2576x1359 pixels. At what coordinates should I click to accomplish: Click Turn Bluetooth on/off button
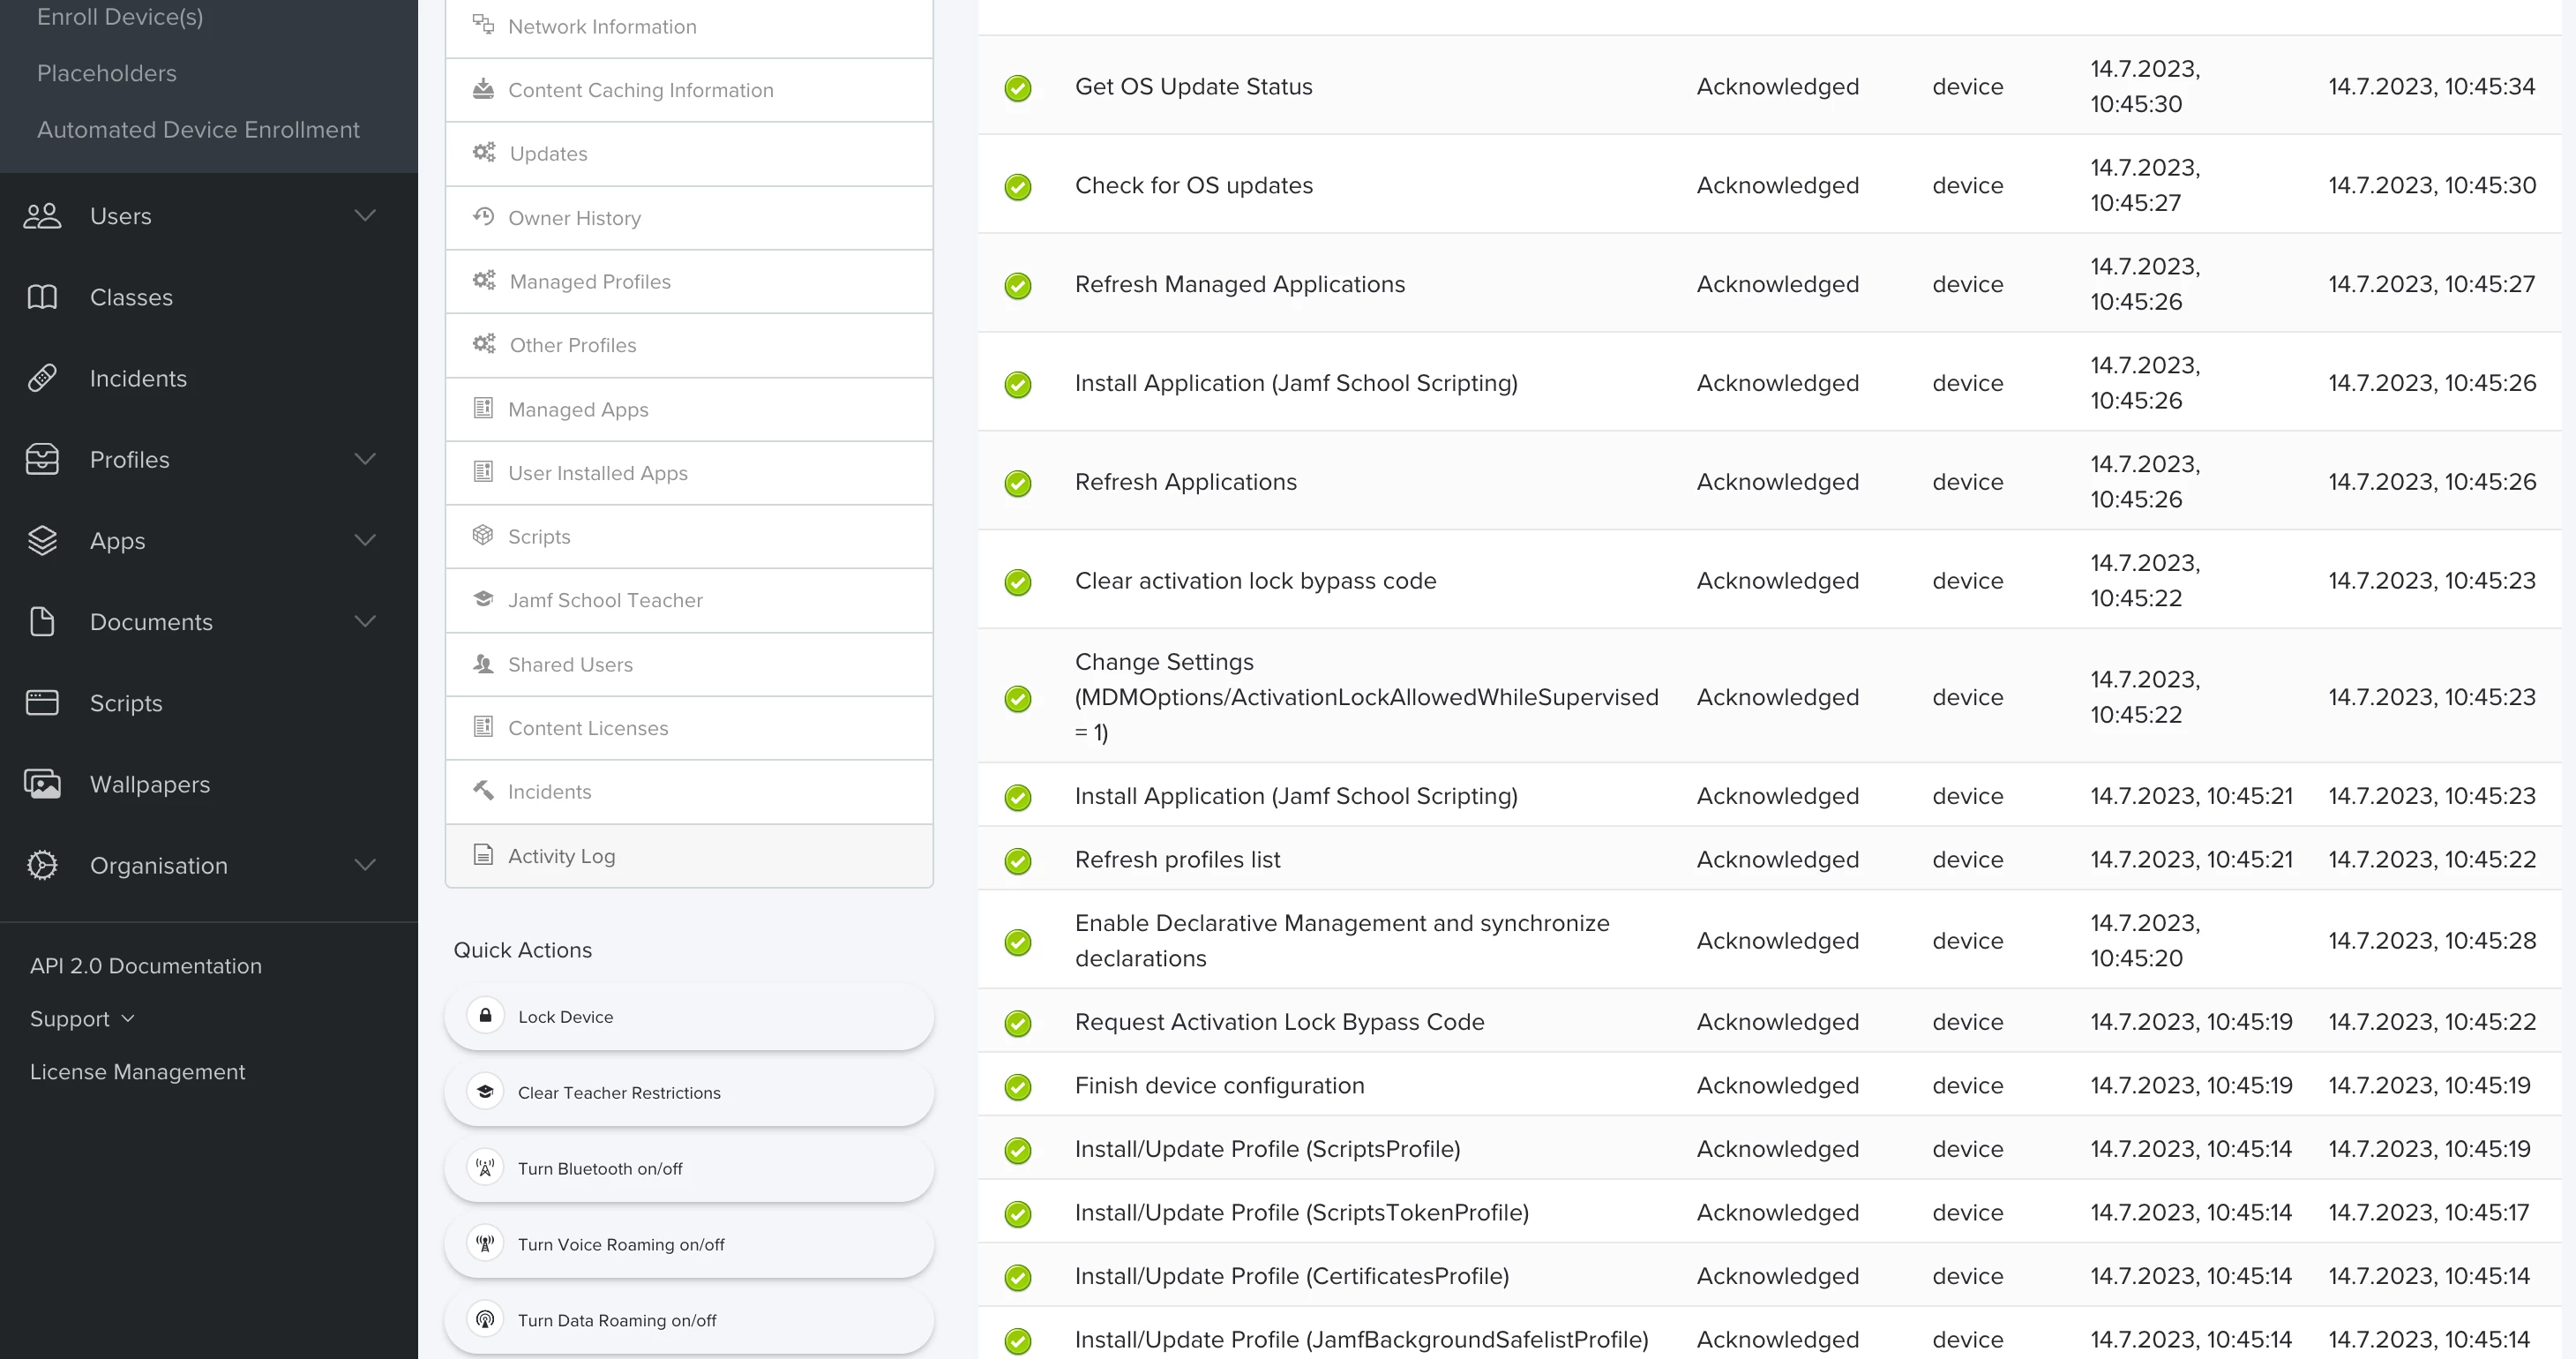point(689,1168)
